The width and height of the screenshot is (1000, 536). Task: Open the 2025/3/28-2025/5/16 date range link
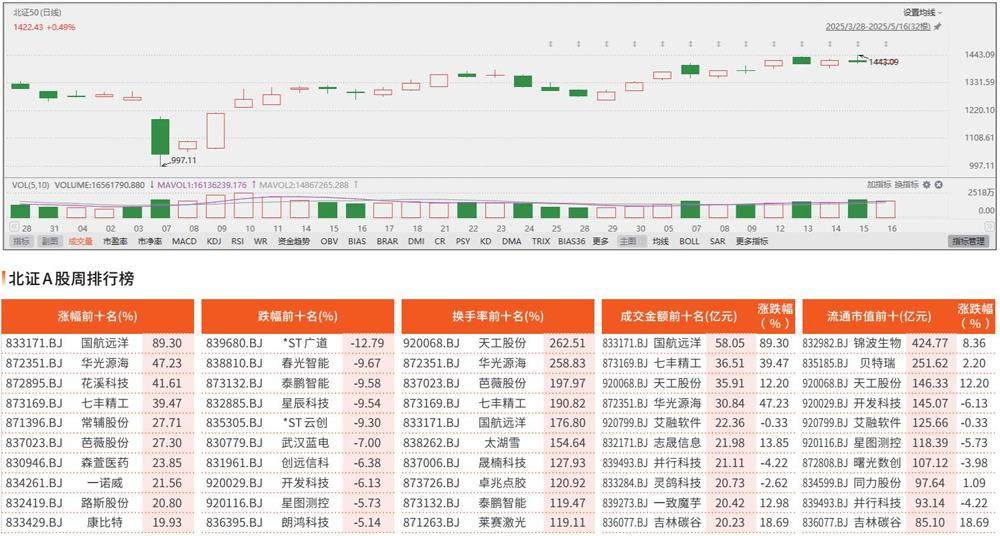(x=878, y=27)
